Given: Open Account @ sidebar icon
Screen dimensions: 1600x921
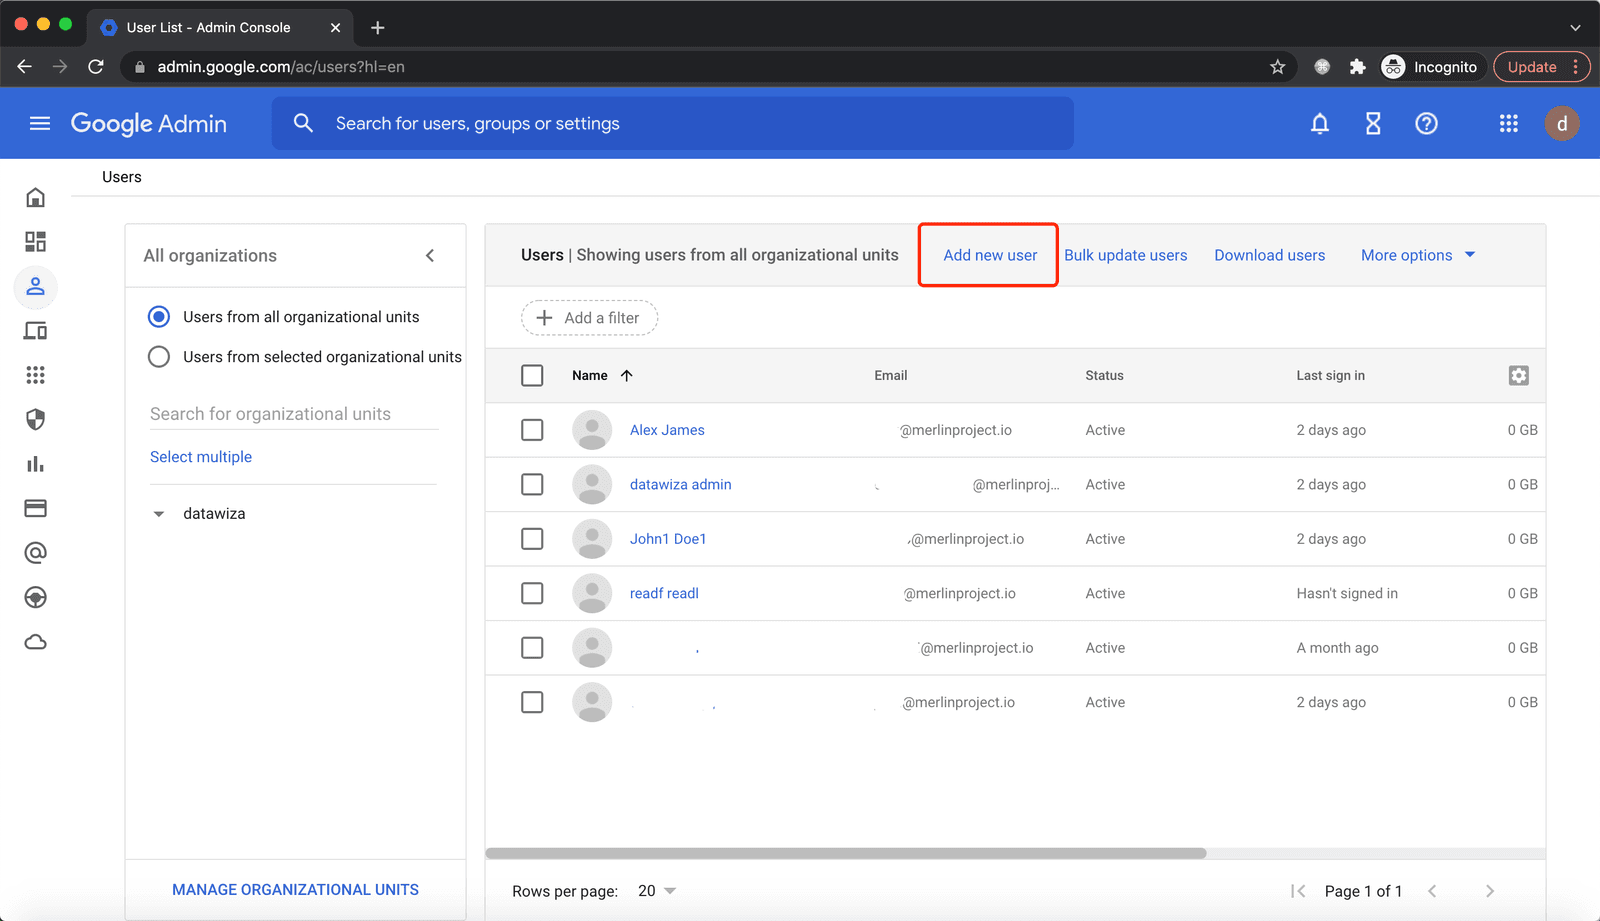Looking at the screenshot, I should point(36,553).
